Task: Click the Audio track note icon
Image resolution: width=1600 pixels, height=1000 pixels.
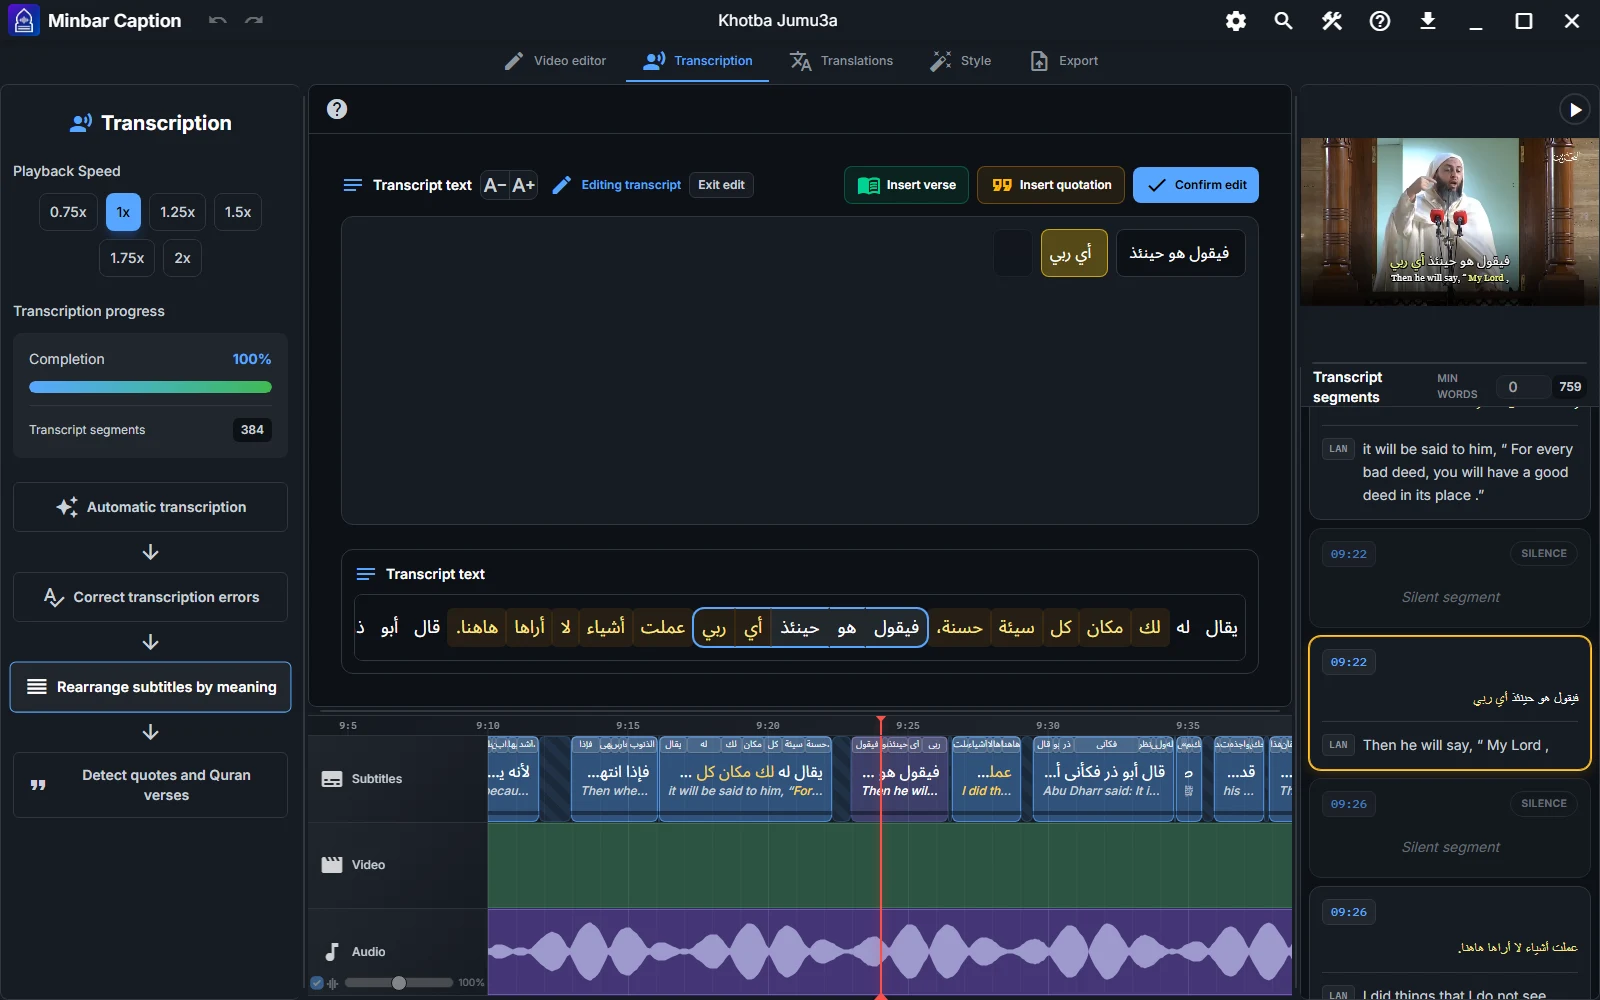Action: tap(332, 952)
